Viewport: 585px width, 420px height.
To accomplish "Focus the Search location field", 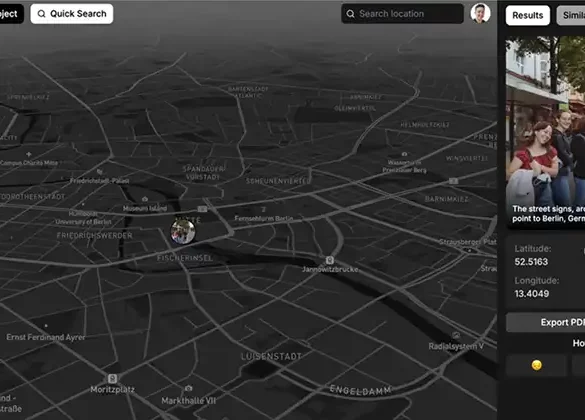I will pyautogui.click(x=402, y=14).
